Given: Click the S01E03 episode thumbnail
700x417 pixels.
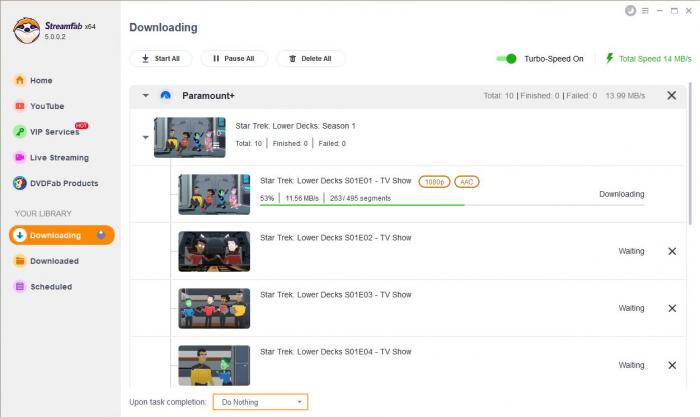Looking at the screenshot, I should [214, 308].
